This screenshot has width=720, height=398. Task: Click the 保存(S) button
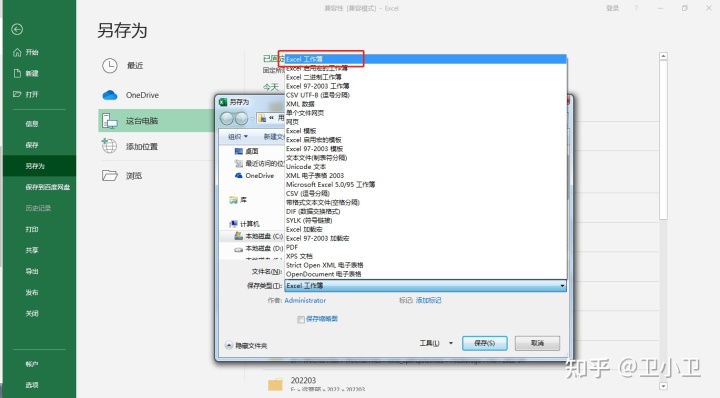pyautogui.click(x=484, y=343)
